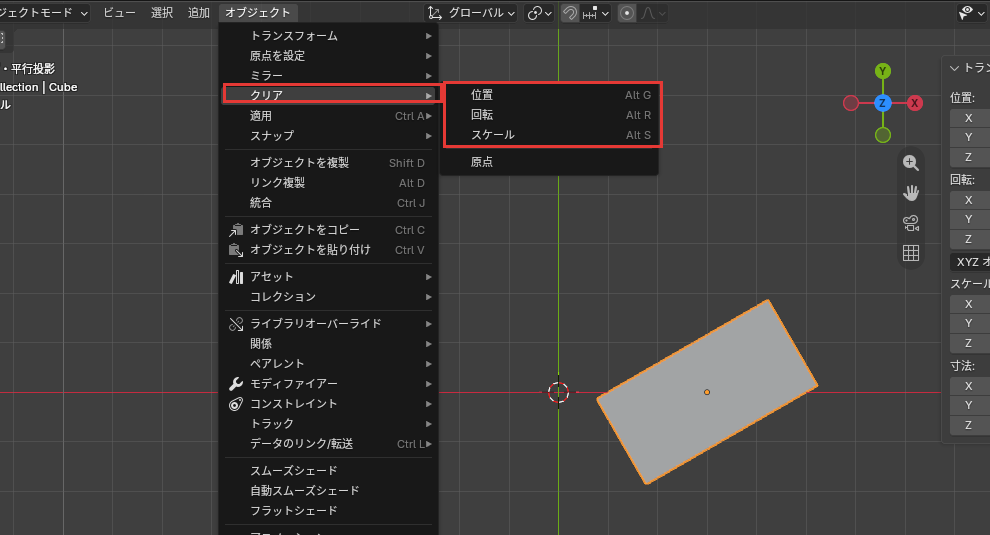Open グローバル transform orientation dropdown
Image resolution: width=990 pixels, height=535 pixels.
pyautogui.click(x=471, y=13)
